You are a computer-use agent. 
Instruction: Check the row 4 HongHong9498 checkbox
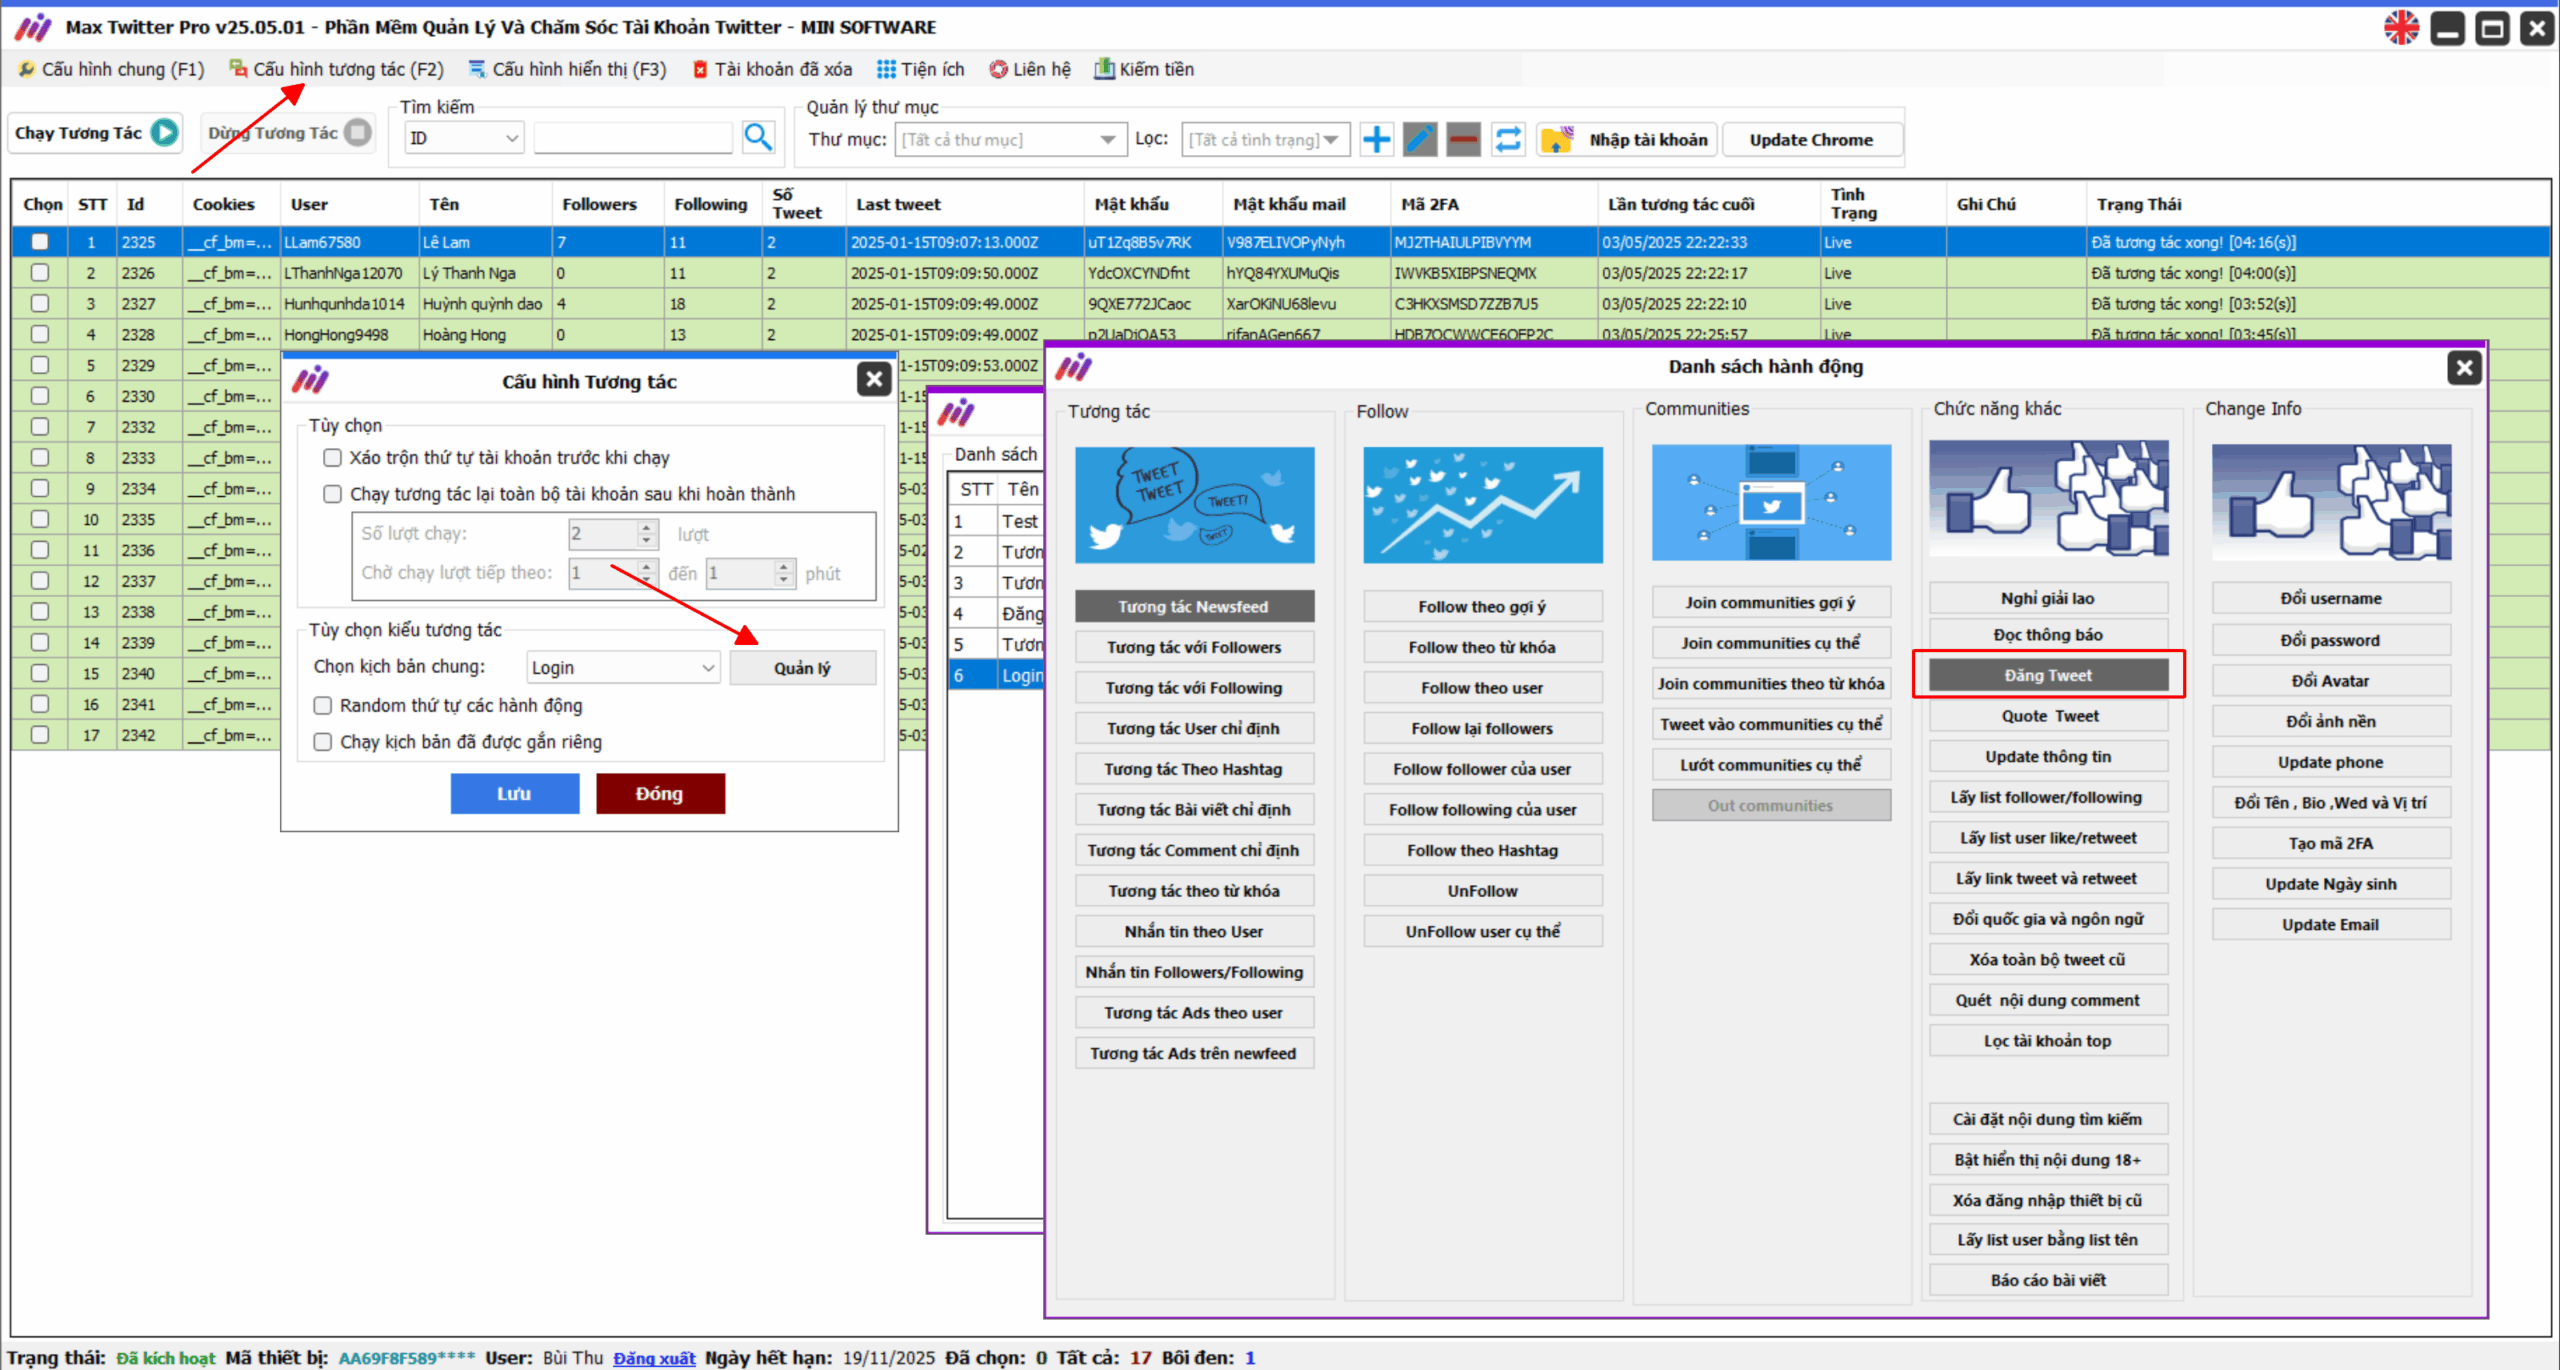(40, 334)
